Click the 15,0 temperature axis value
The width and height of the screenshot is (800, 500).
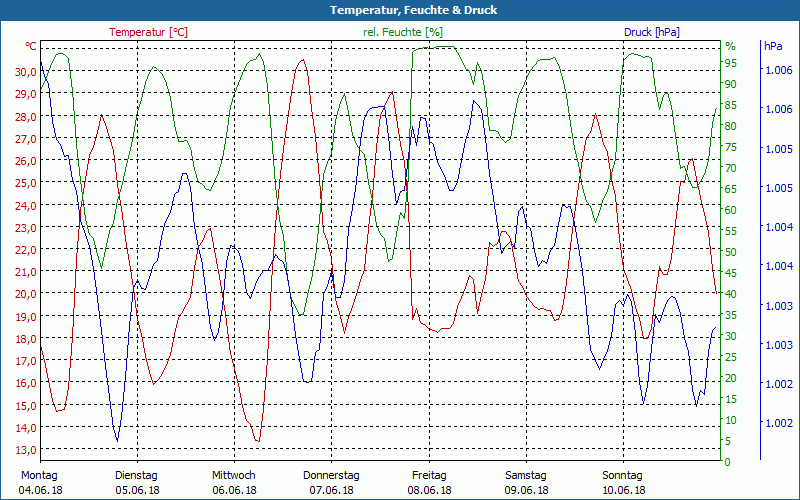pyautogui.click(x=26, y=406)
